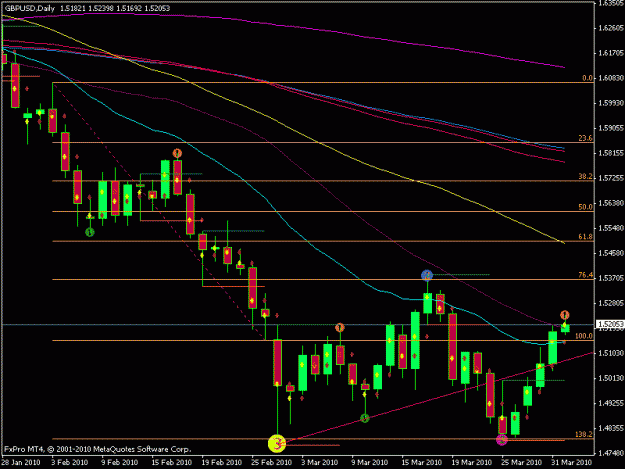The width and height of the screenshot is (625, 469).
Task: Select the 61.8 Fibonacci level label
Action: click(x=586, y=237)
